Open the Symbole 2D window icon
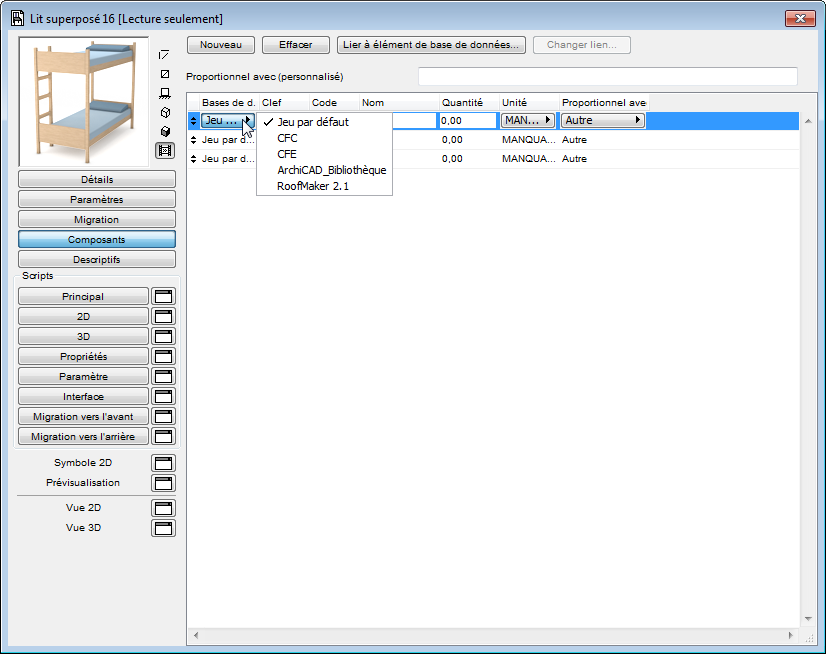 coord(163,462)
